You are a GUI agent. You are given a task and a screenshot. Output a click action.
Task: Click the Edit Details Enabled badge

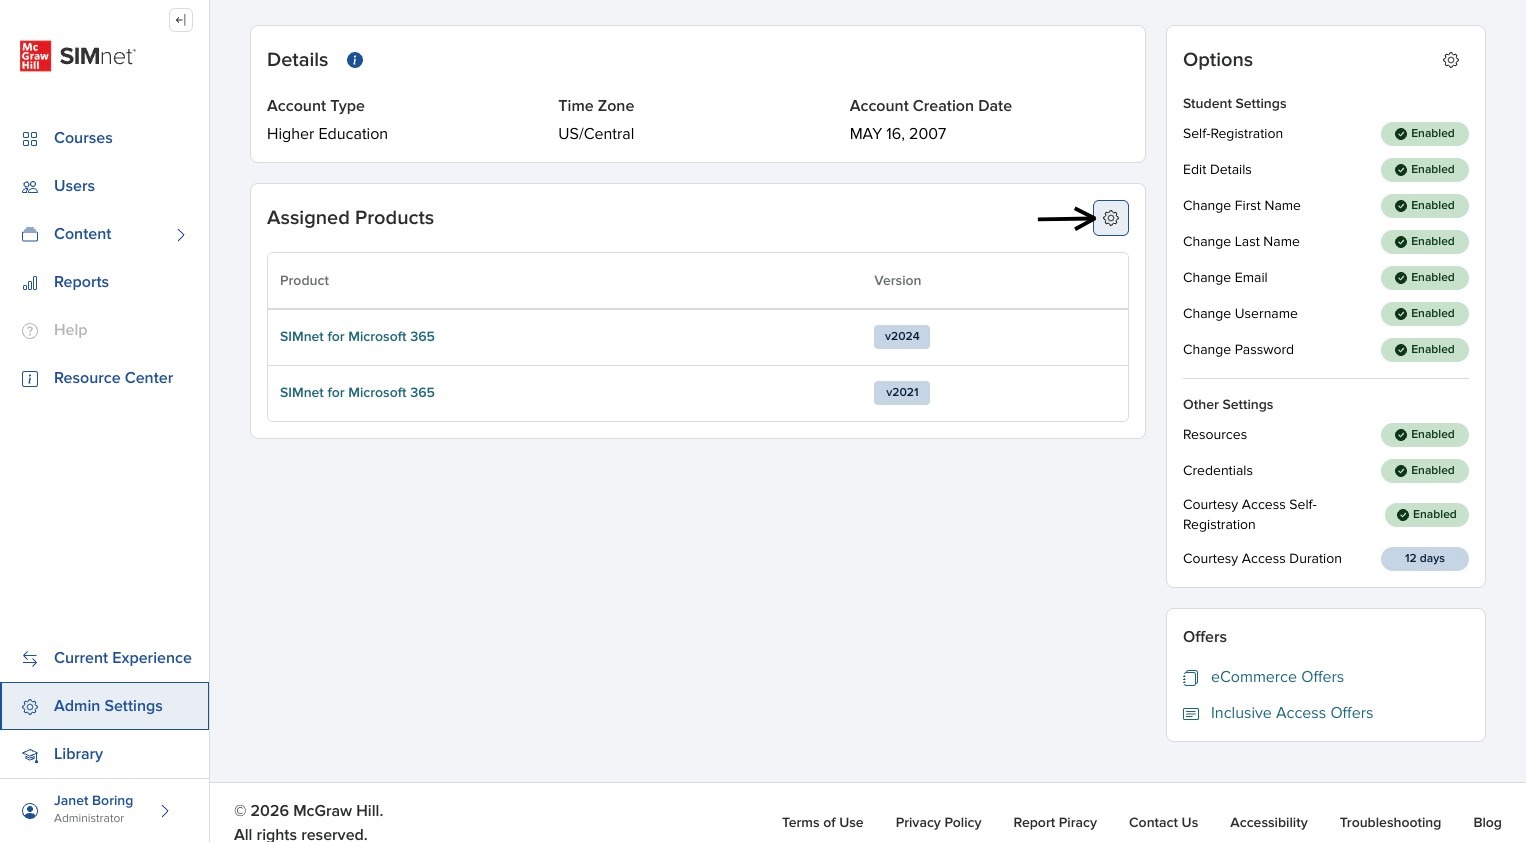pos(1425,170)
